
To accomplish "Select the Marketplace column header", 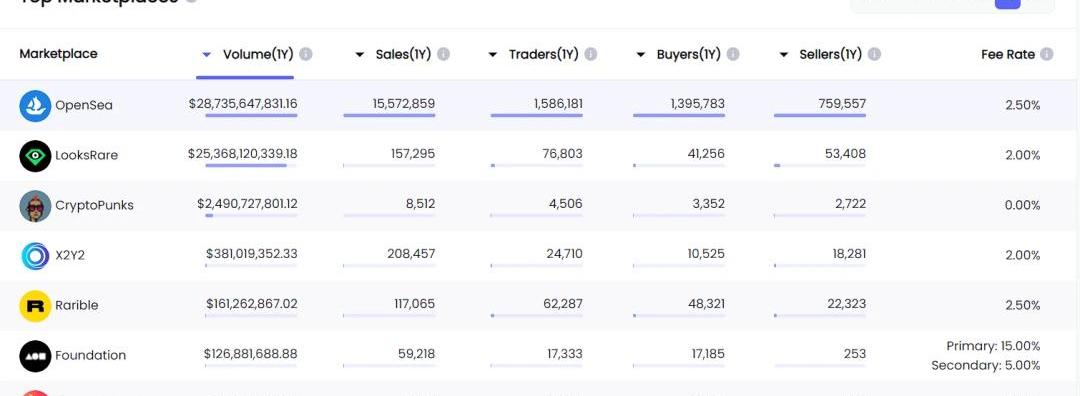I will (x=59, y=54).
